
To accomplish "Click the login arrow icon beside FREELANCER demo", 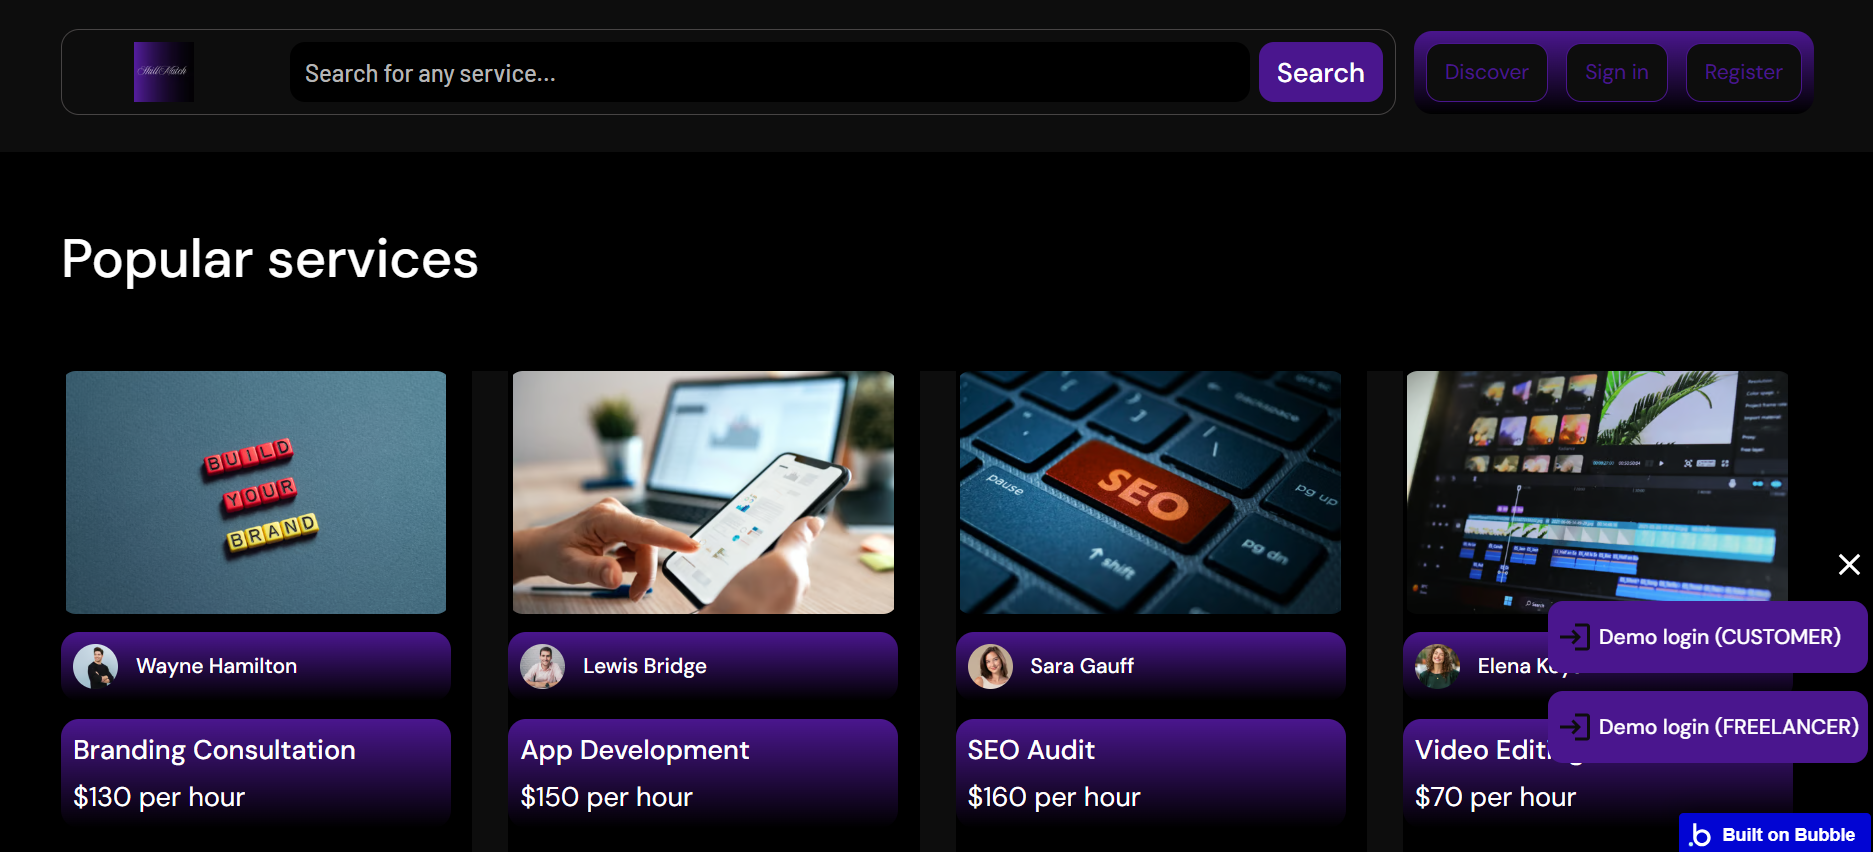I will (1575, 727).
